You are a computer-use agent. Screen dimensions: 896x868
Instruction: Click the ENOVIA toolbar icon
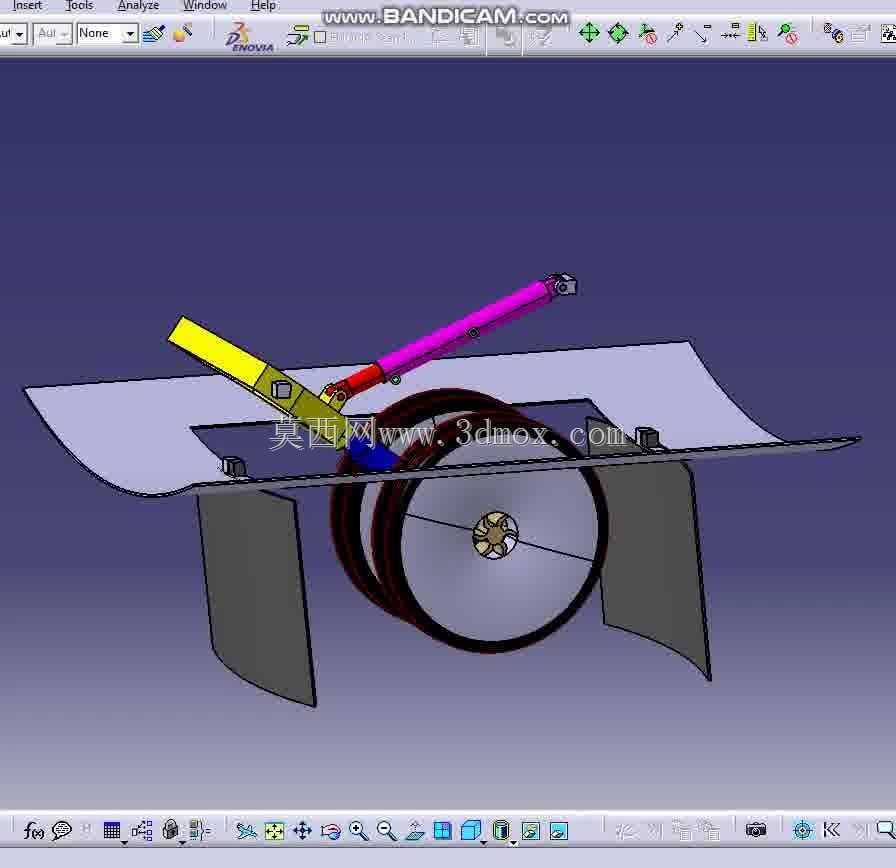250,37
